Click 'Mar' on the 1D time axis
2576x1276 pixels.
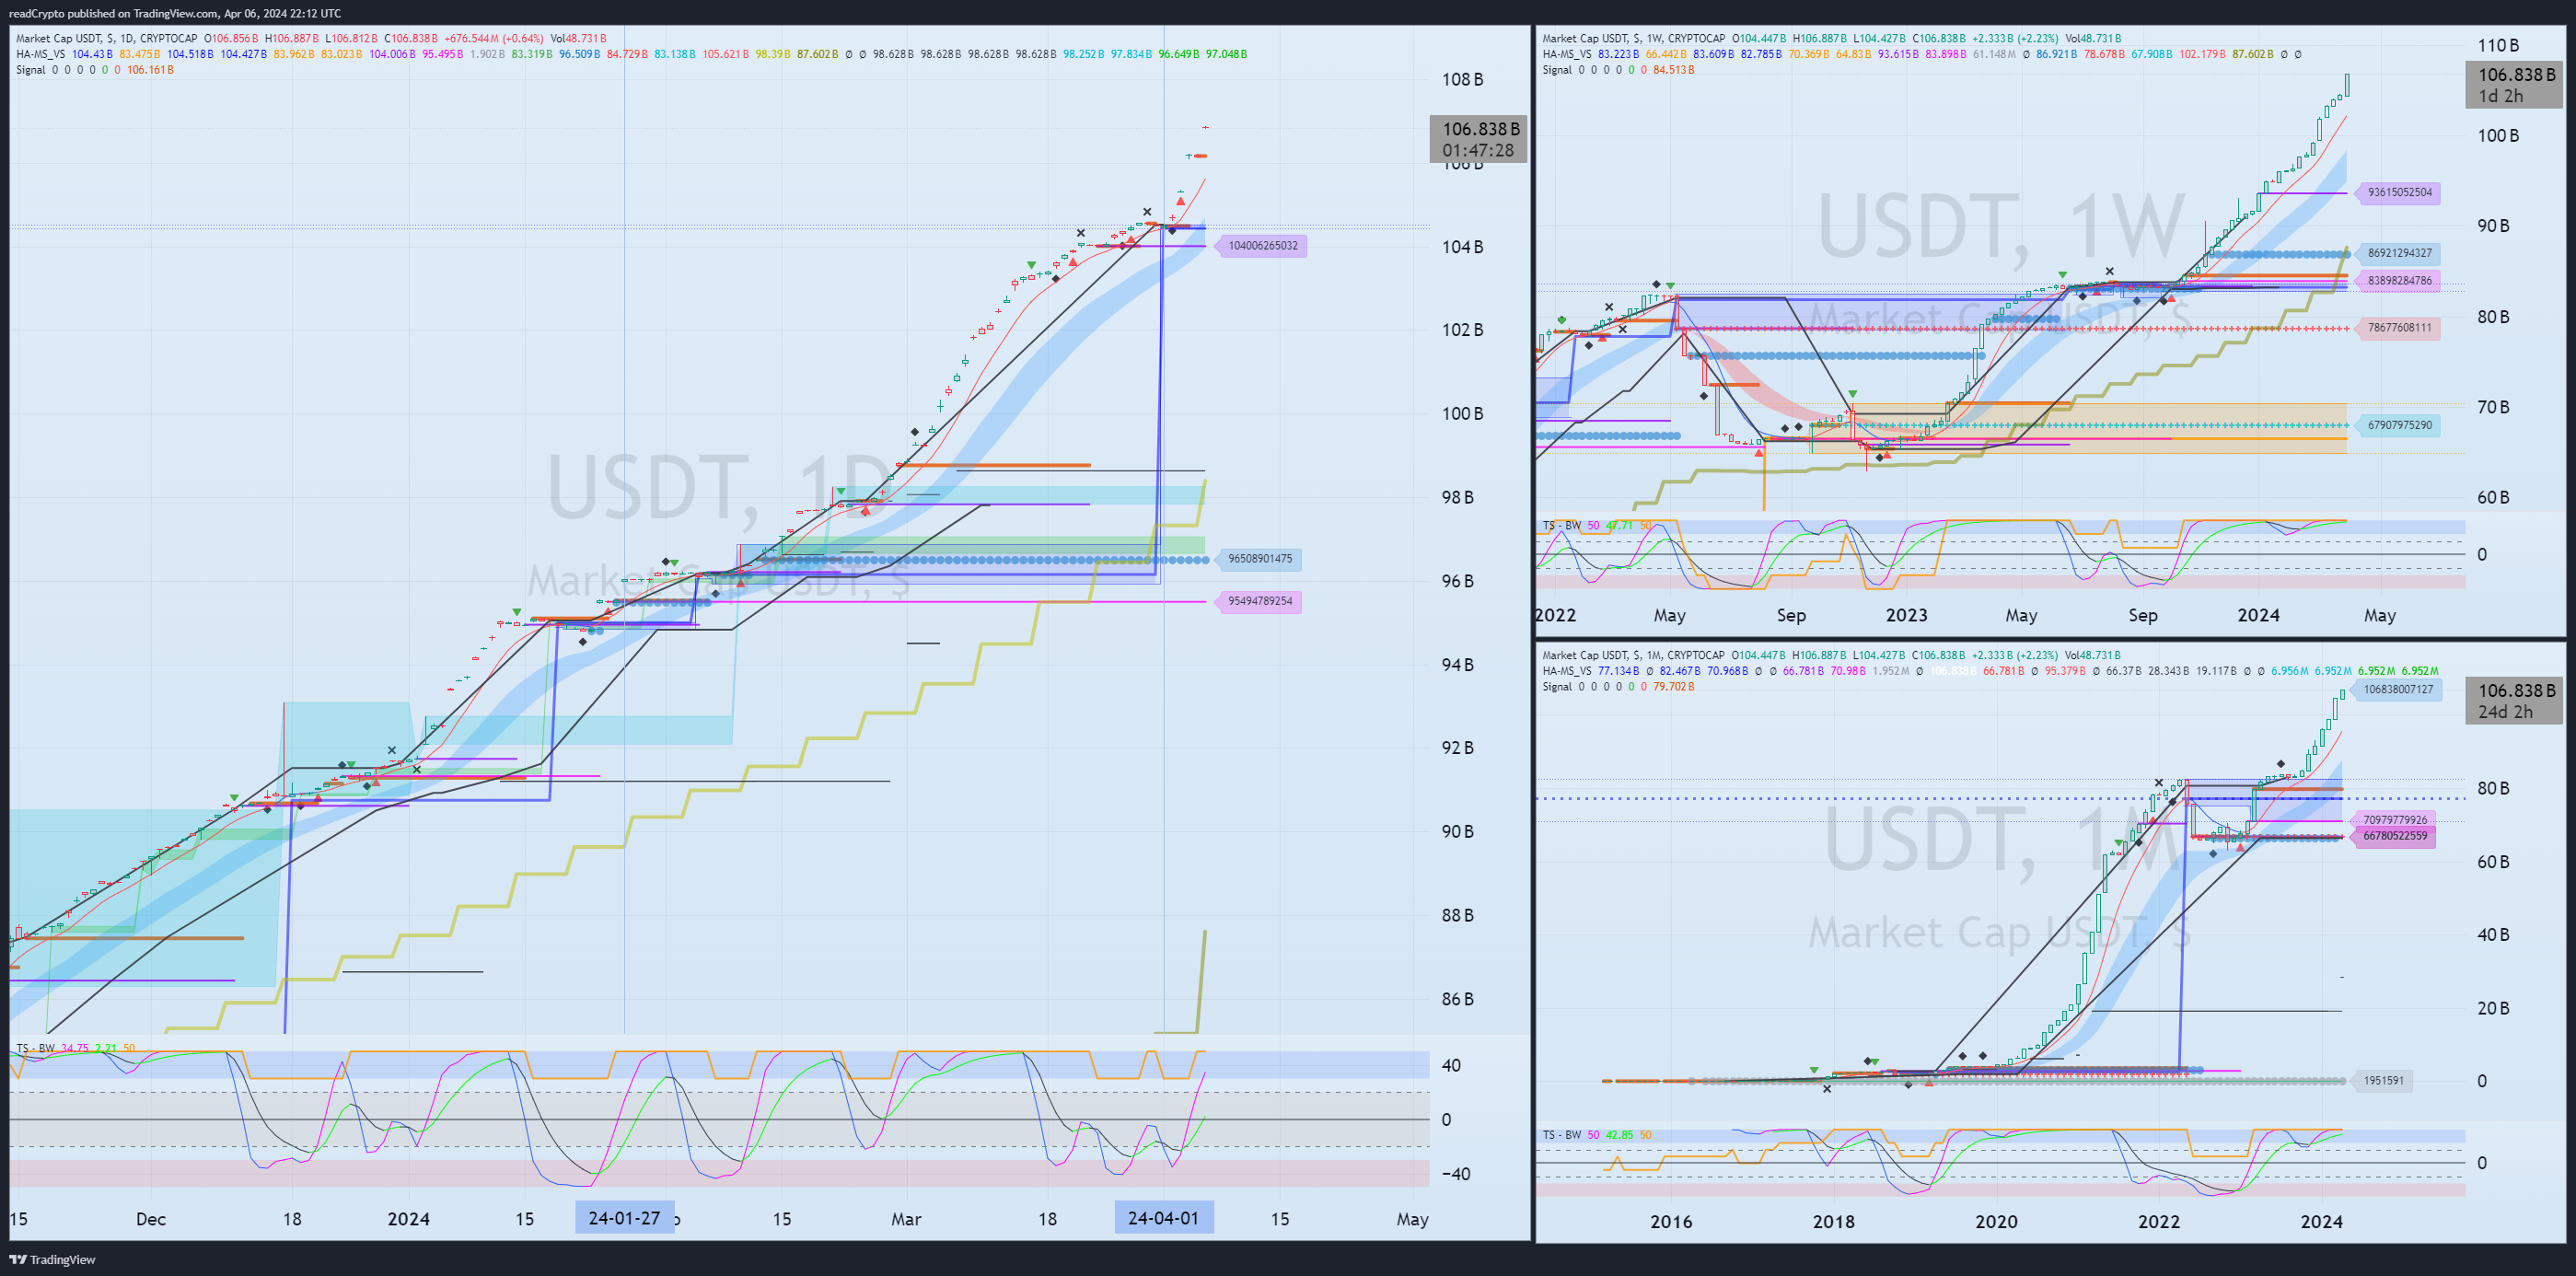coord(906,1219)
